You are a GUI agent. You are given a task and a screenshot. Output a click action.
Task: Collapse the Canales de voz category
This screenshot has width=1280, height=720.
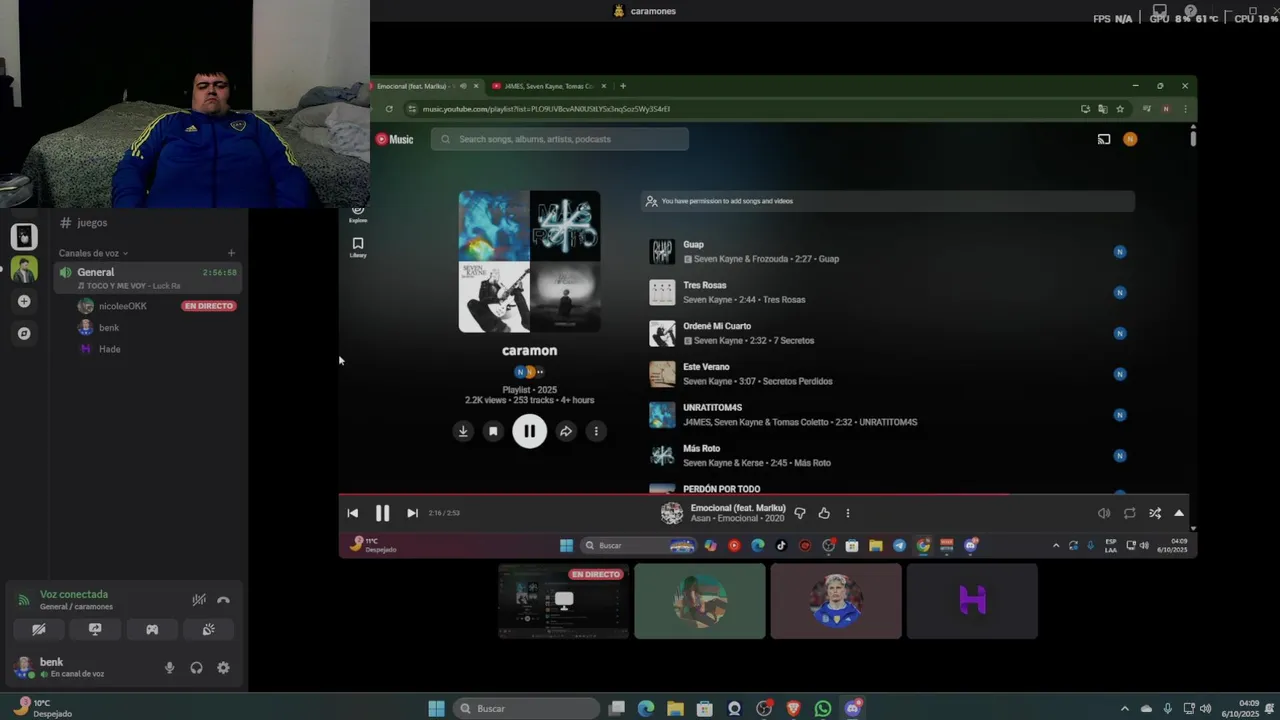pos(93,253)
